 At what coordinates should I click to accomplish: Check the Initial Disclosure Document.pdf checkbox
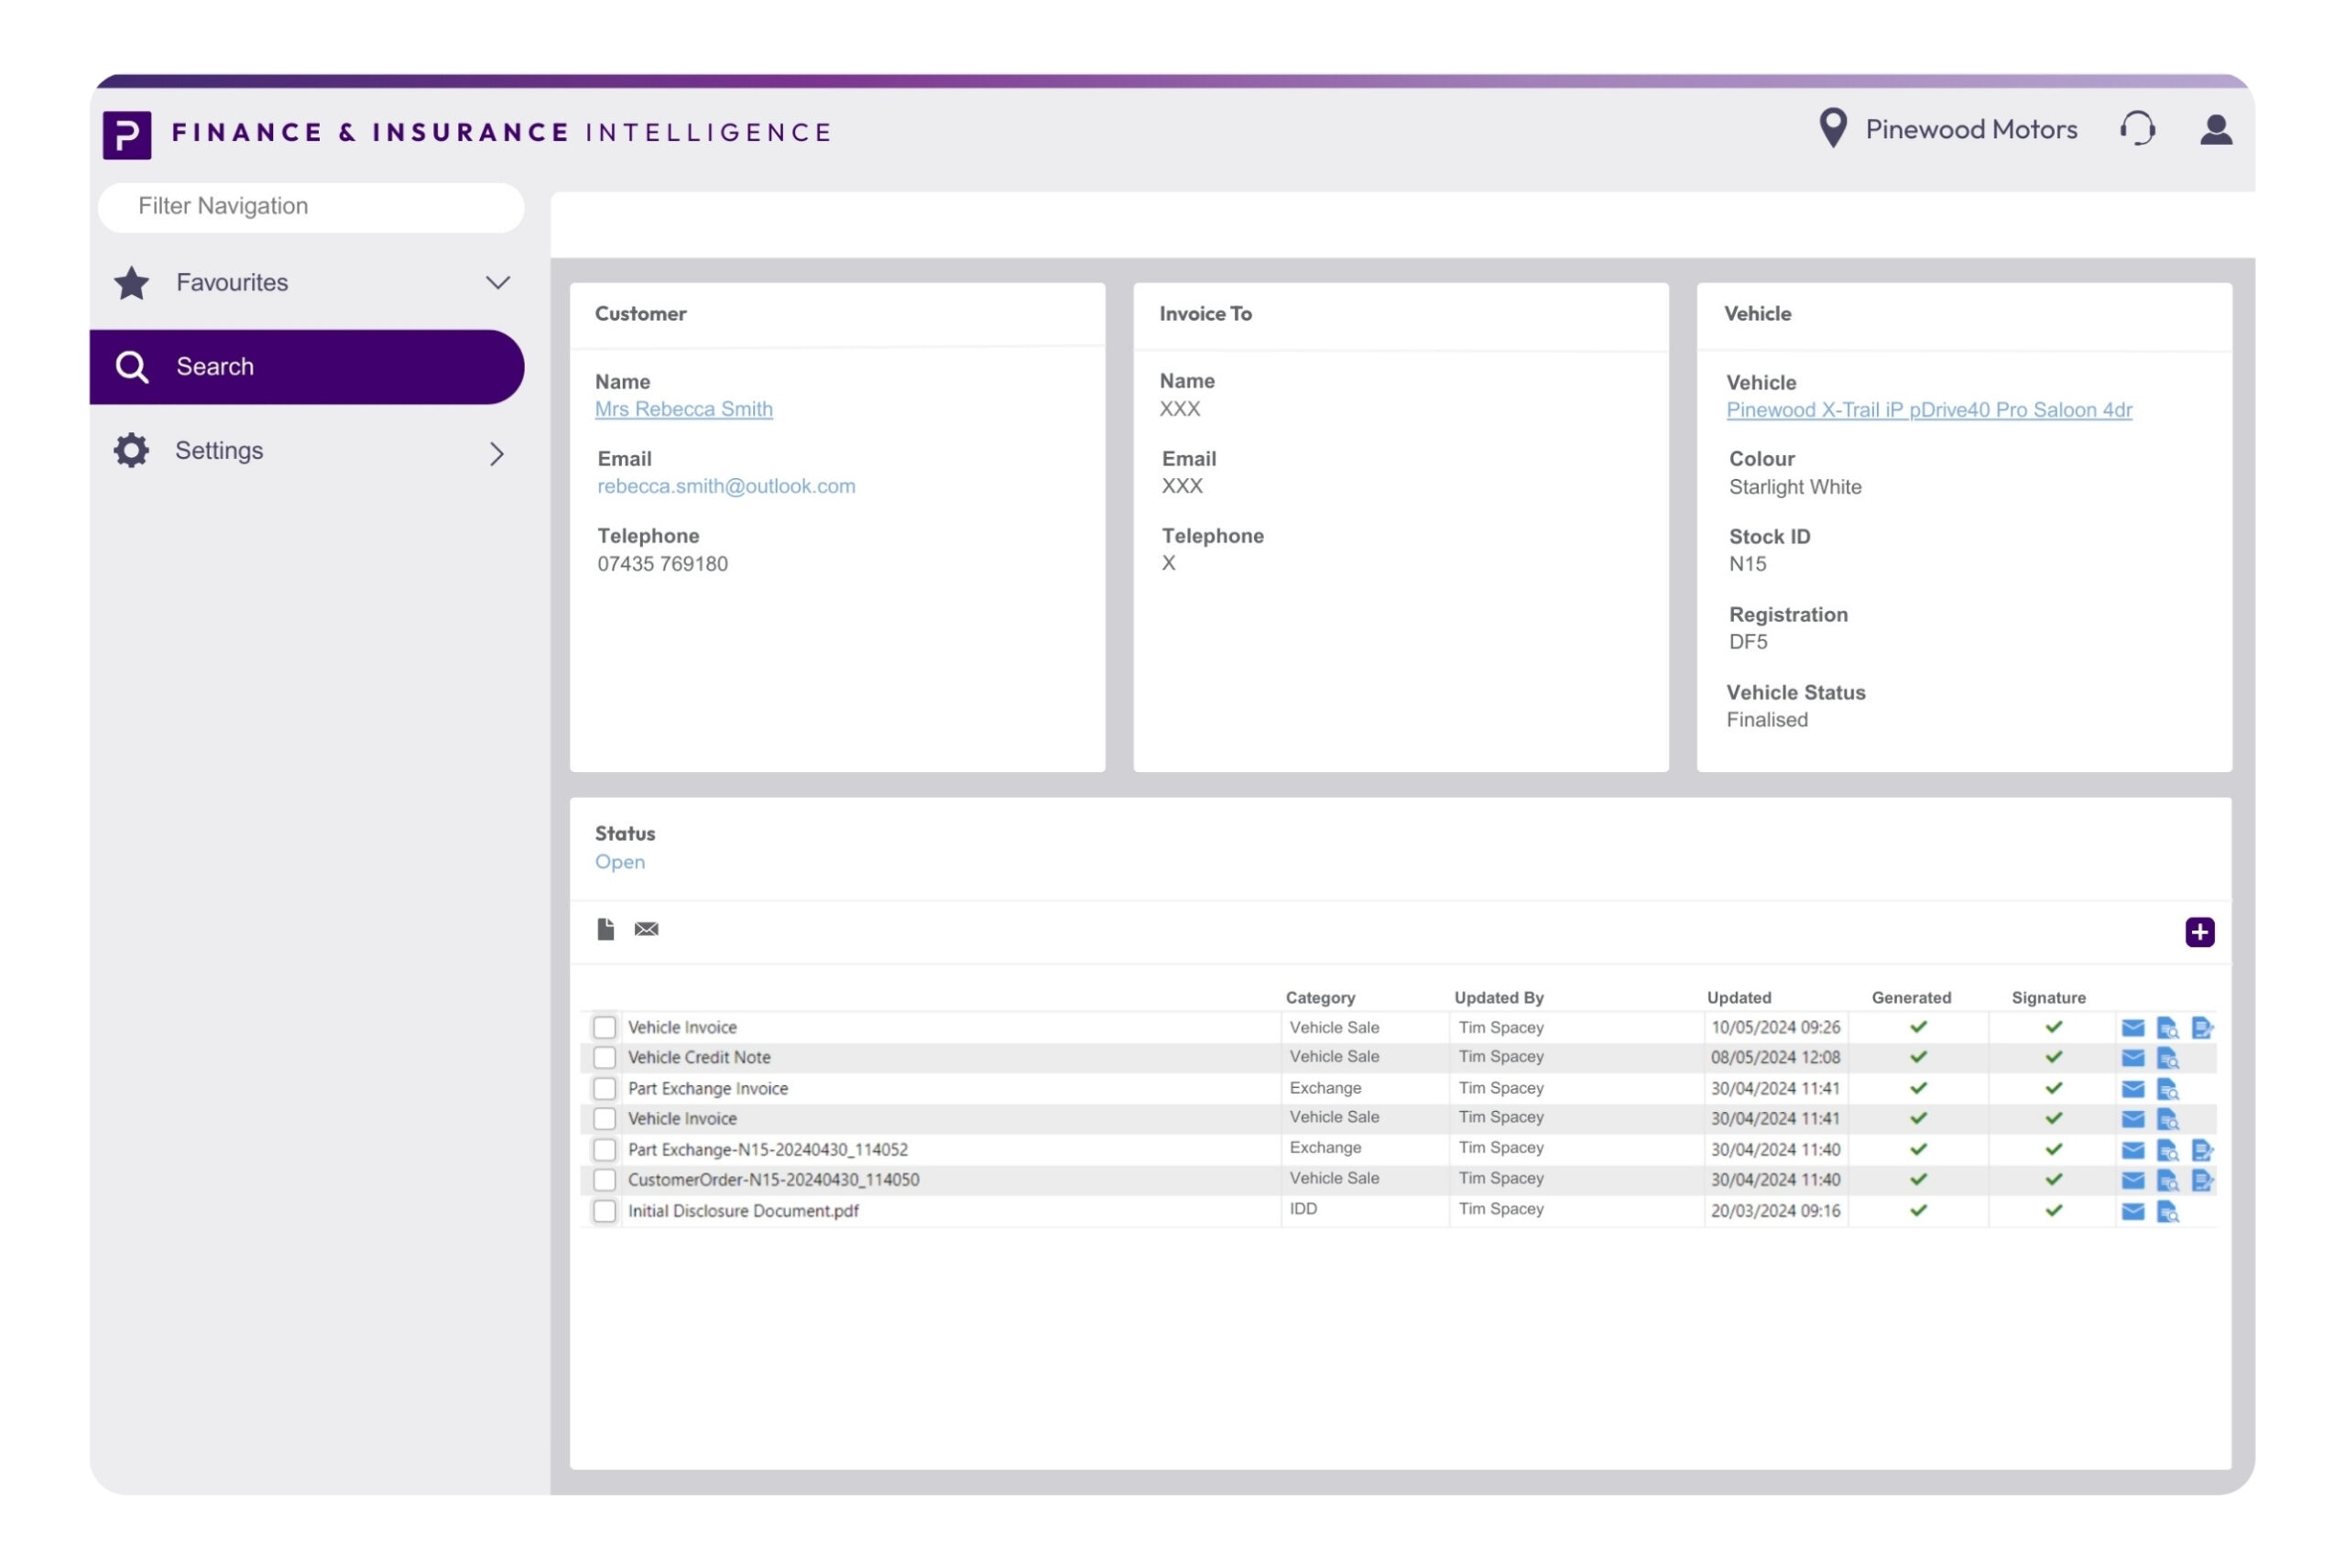(x=604, y=1211)
